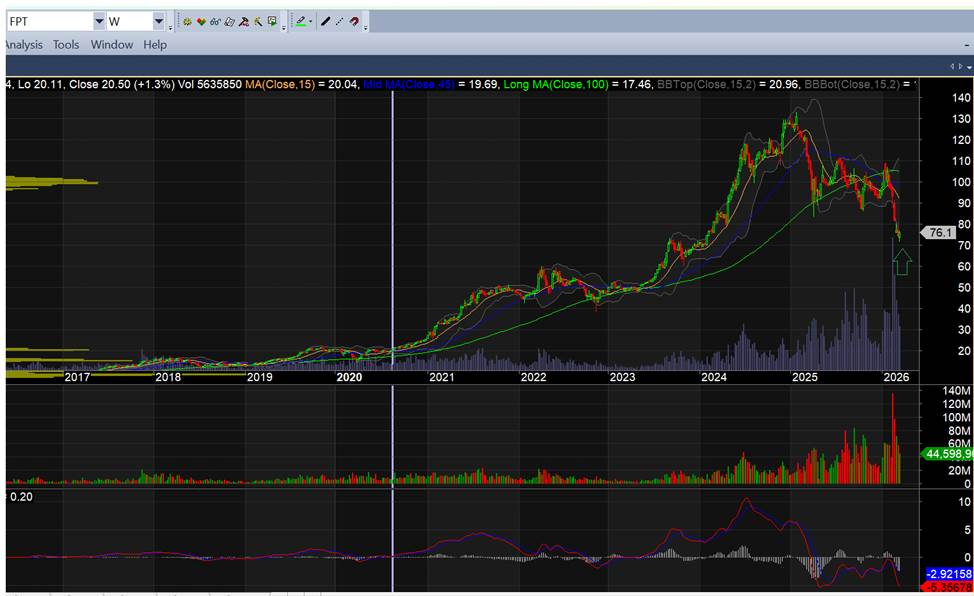Click the 140 price axis label

point(961,98)
